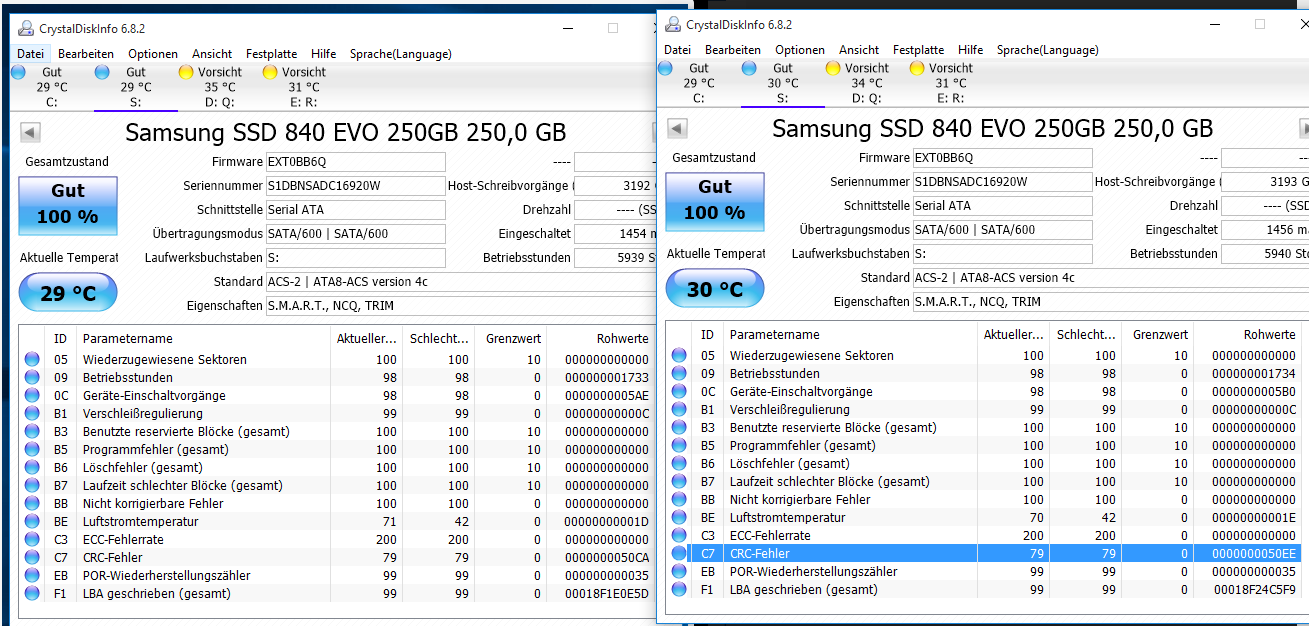Open Festplatte menu in right window
This screenshot has width=1309, height=626.
coord(918,50)
